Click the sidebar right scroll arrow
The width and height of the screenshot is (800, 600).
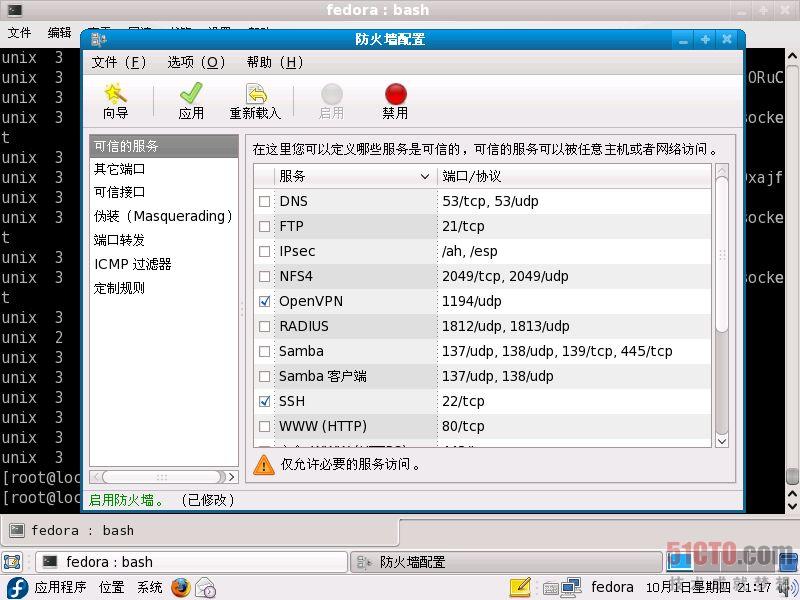(x=232, y=477)
